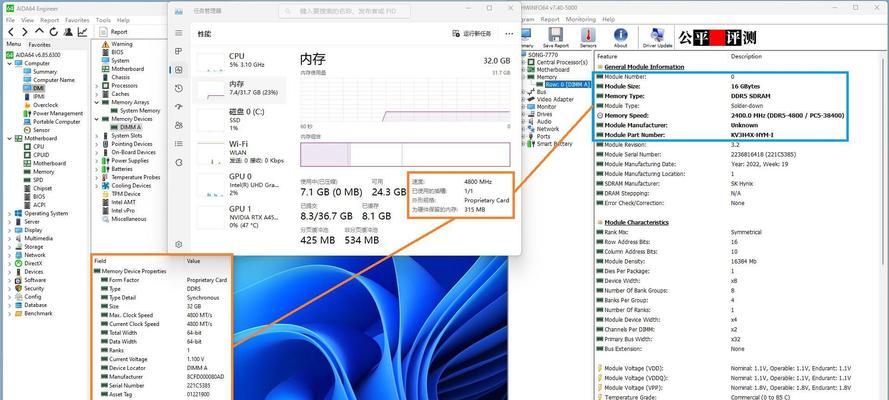This screenshot has width=889, height=400.
Task: Select 磁盘 0 (C:) performance item
Action: 239,119
